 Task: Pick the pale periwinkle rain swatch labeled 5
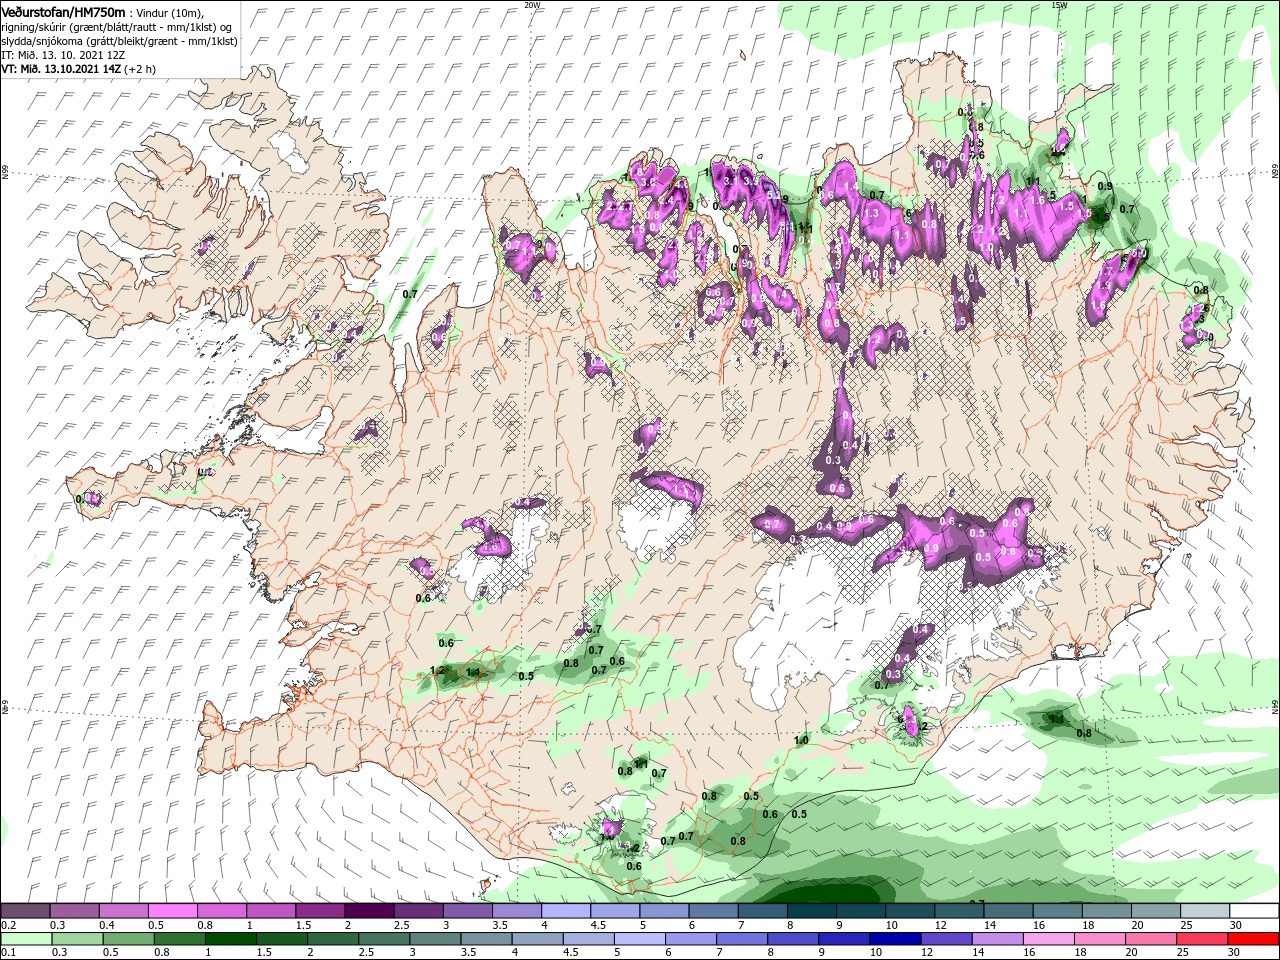tap(639, 939)
